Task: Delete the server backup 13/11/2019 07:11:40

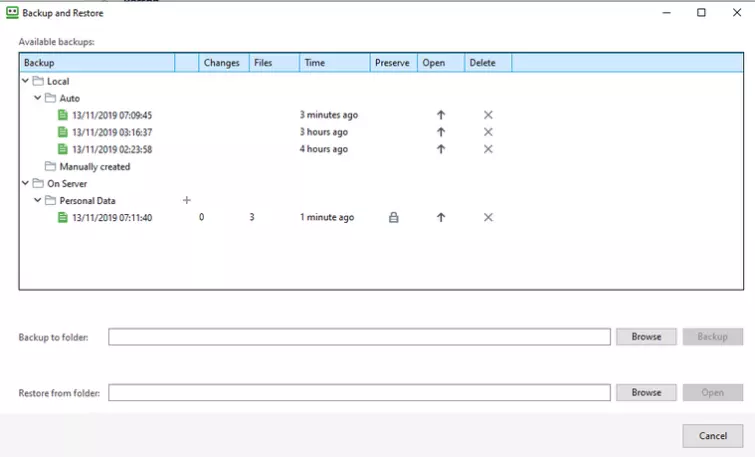Action: click(x=488, y=217)
